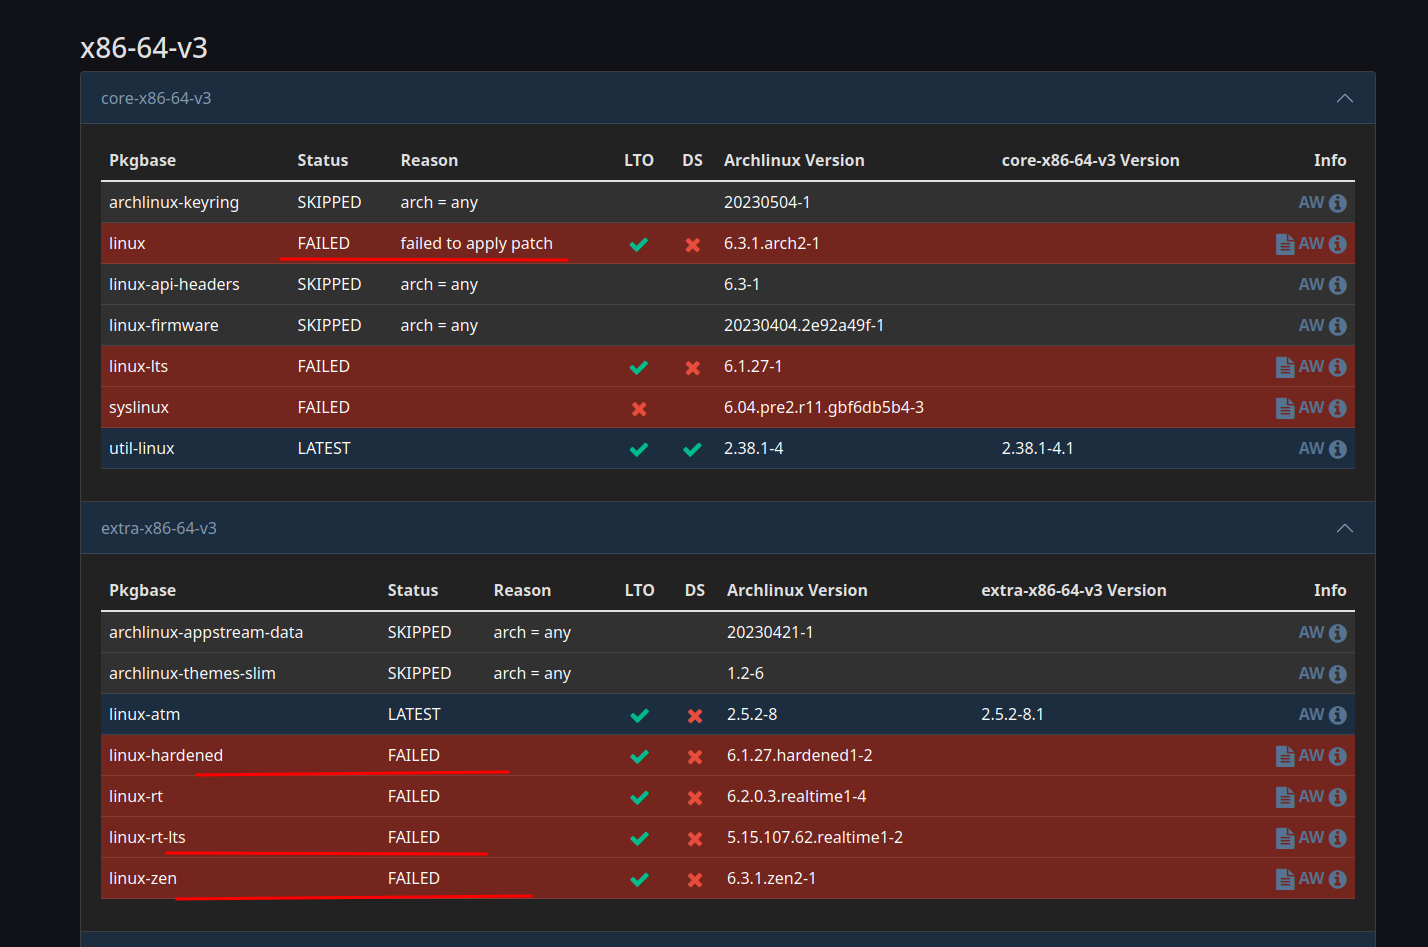Click the 'failed to apply patch' reason text
The height and width of the screenshot is (947, 1428).
477,243
